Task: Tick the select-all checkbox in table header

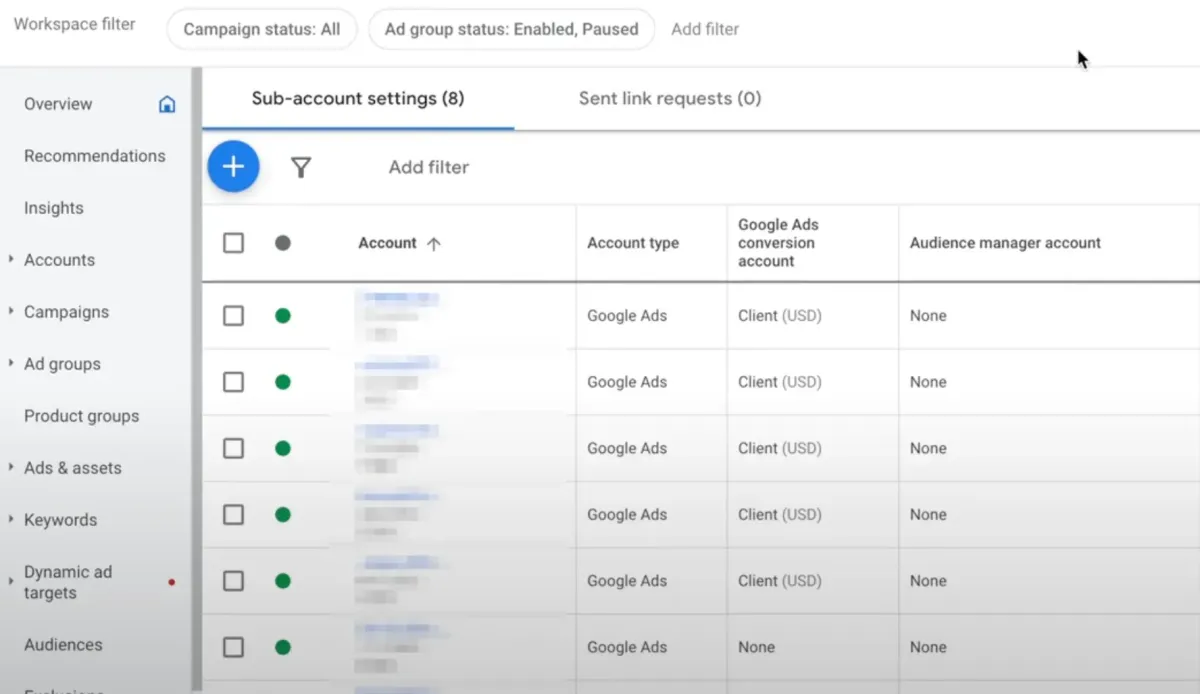Action: point(233,243)
